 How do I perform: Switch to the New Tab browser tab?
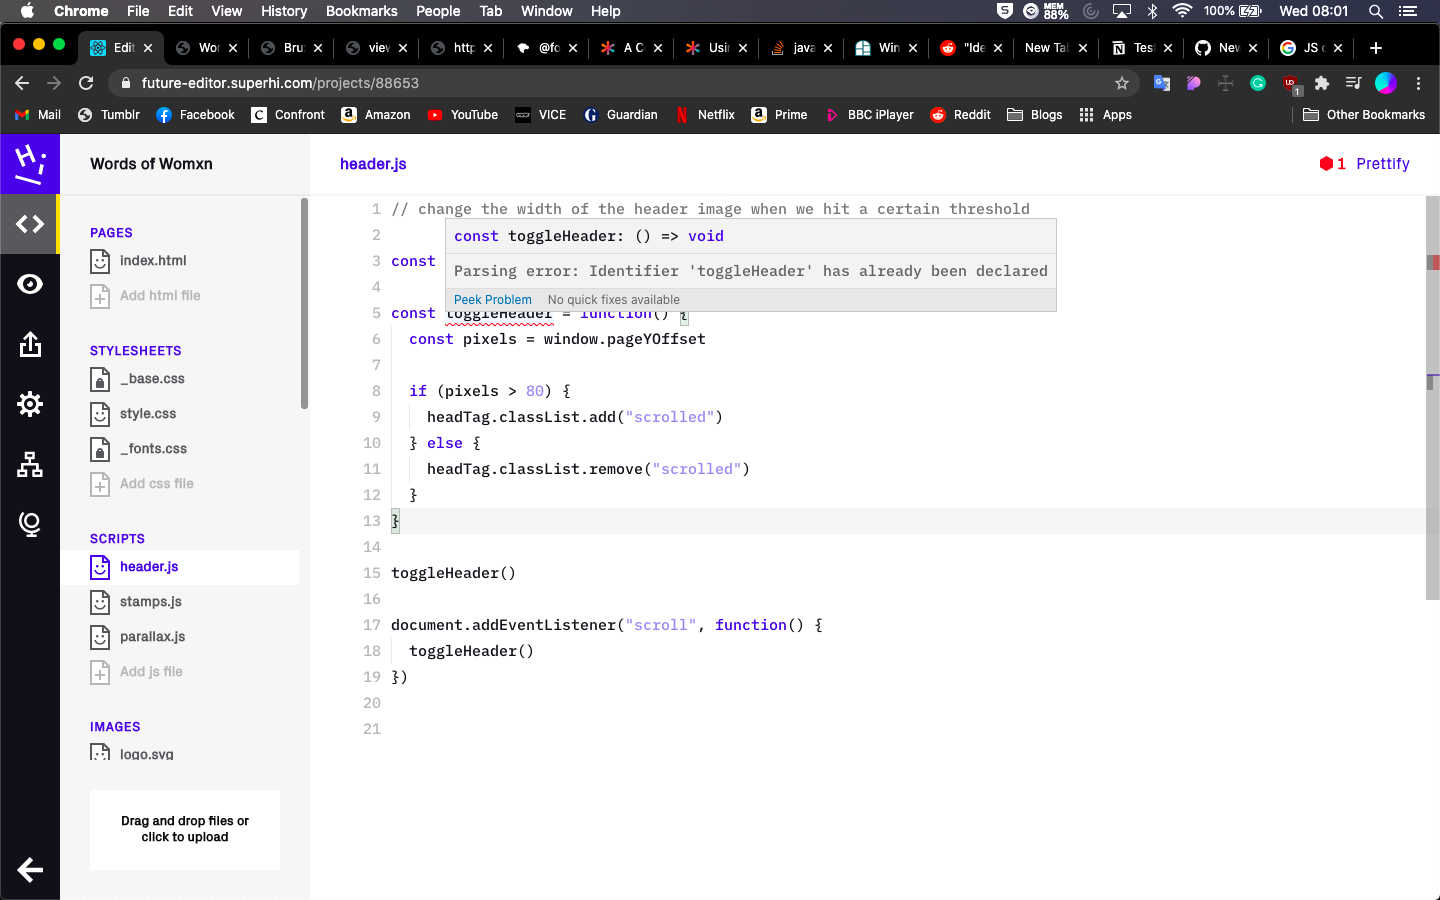[x=1046, y=47]
